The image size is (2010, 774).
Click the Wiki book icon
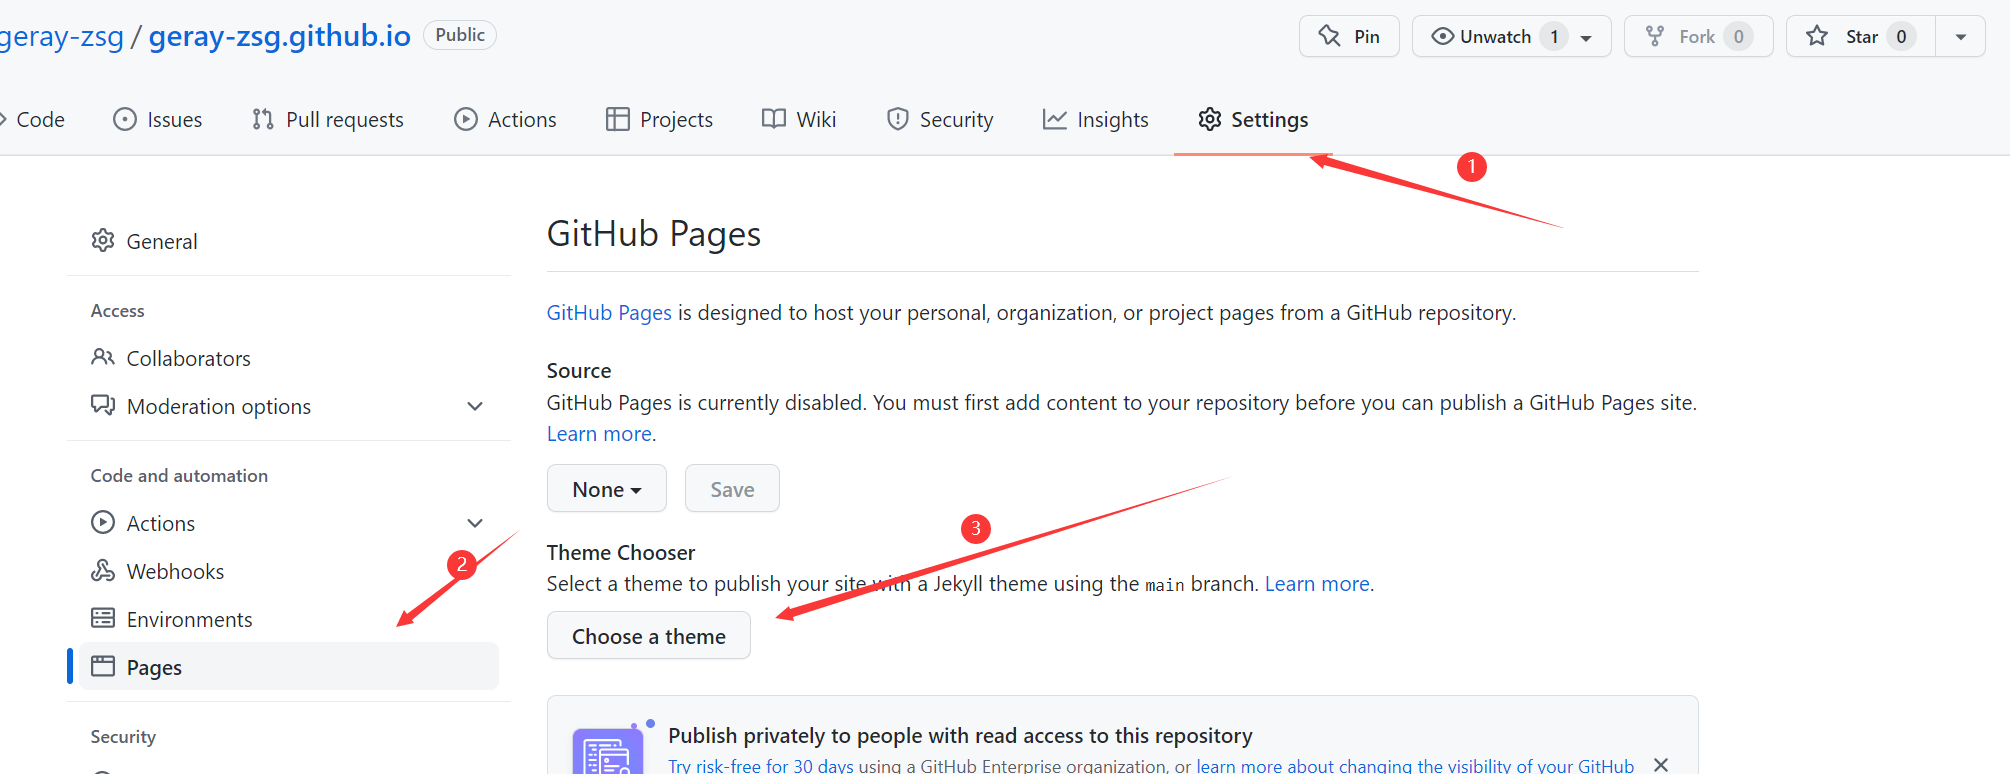tap(774, 119)
